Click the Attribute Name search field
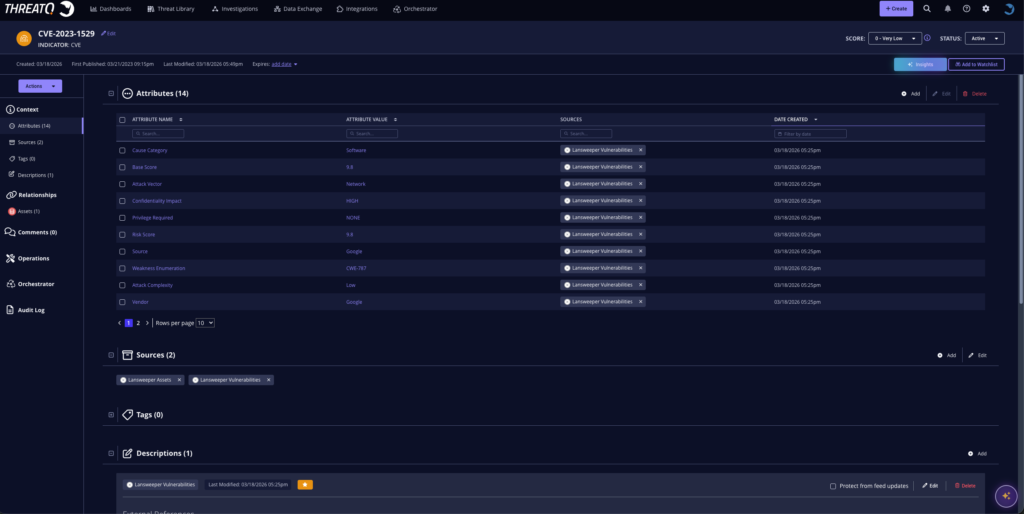1024x514 pixels. (158, 133)
